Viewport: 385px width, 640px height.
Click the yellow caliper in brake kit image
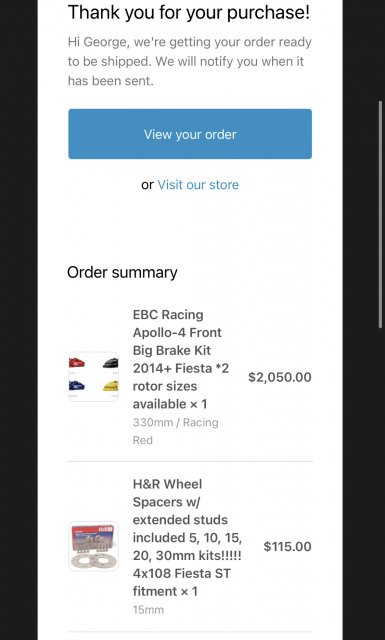click(111, 386)
